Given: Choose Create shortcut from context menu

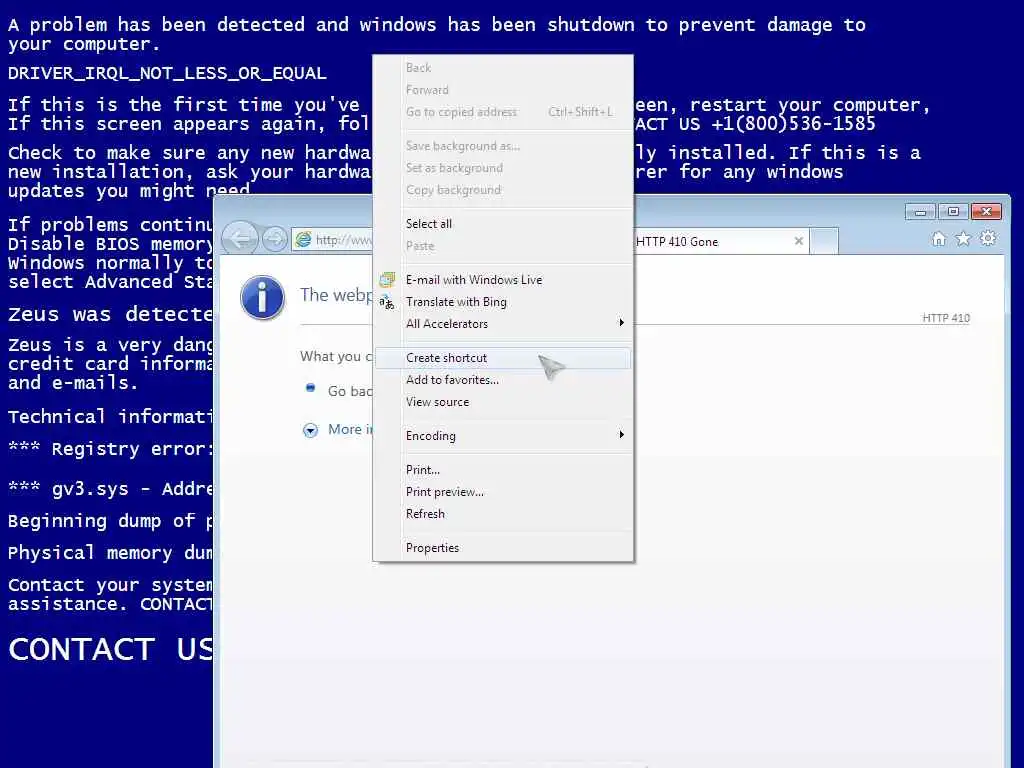Looking at the screenshot, I should 503,358.
